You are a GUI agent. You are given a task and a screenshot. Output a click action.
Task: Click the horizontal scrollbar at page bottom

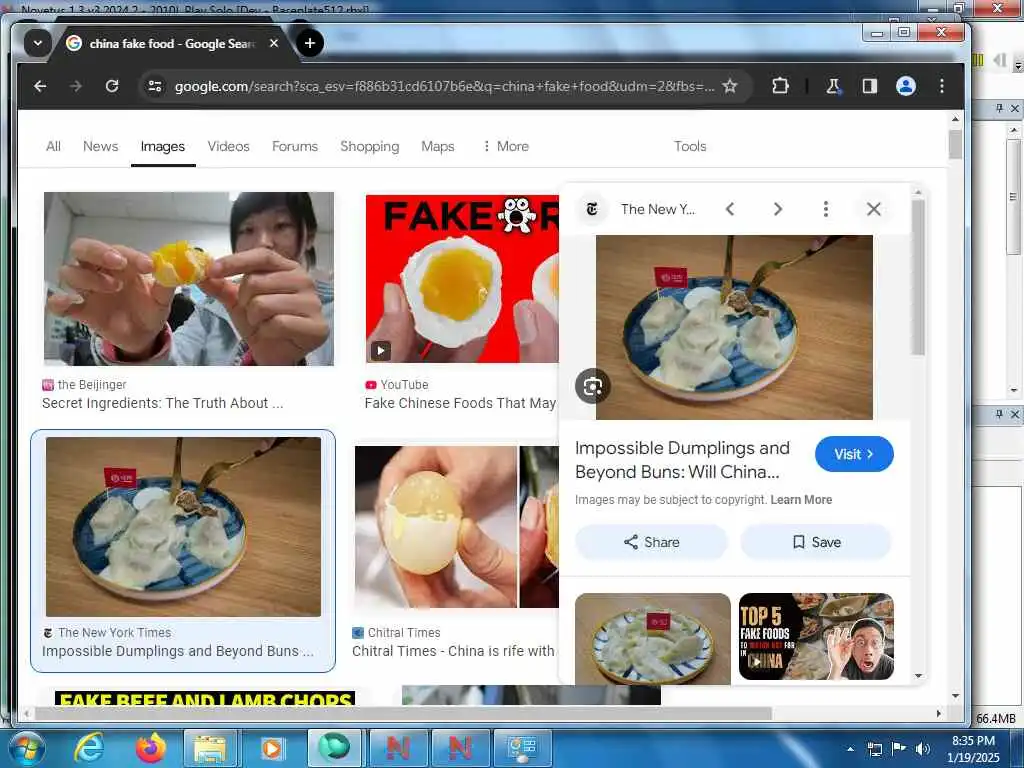(x=403, y=713)
